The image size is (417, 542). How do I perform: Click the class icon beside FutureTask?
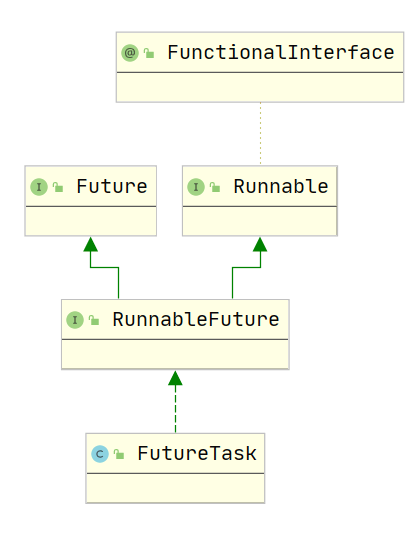100,454
